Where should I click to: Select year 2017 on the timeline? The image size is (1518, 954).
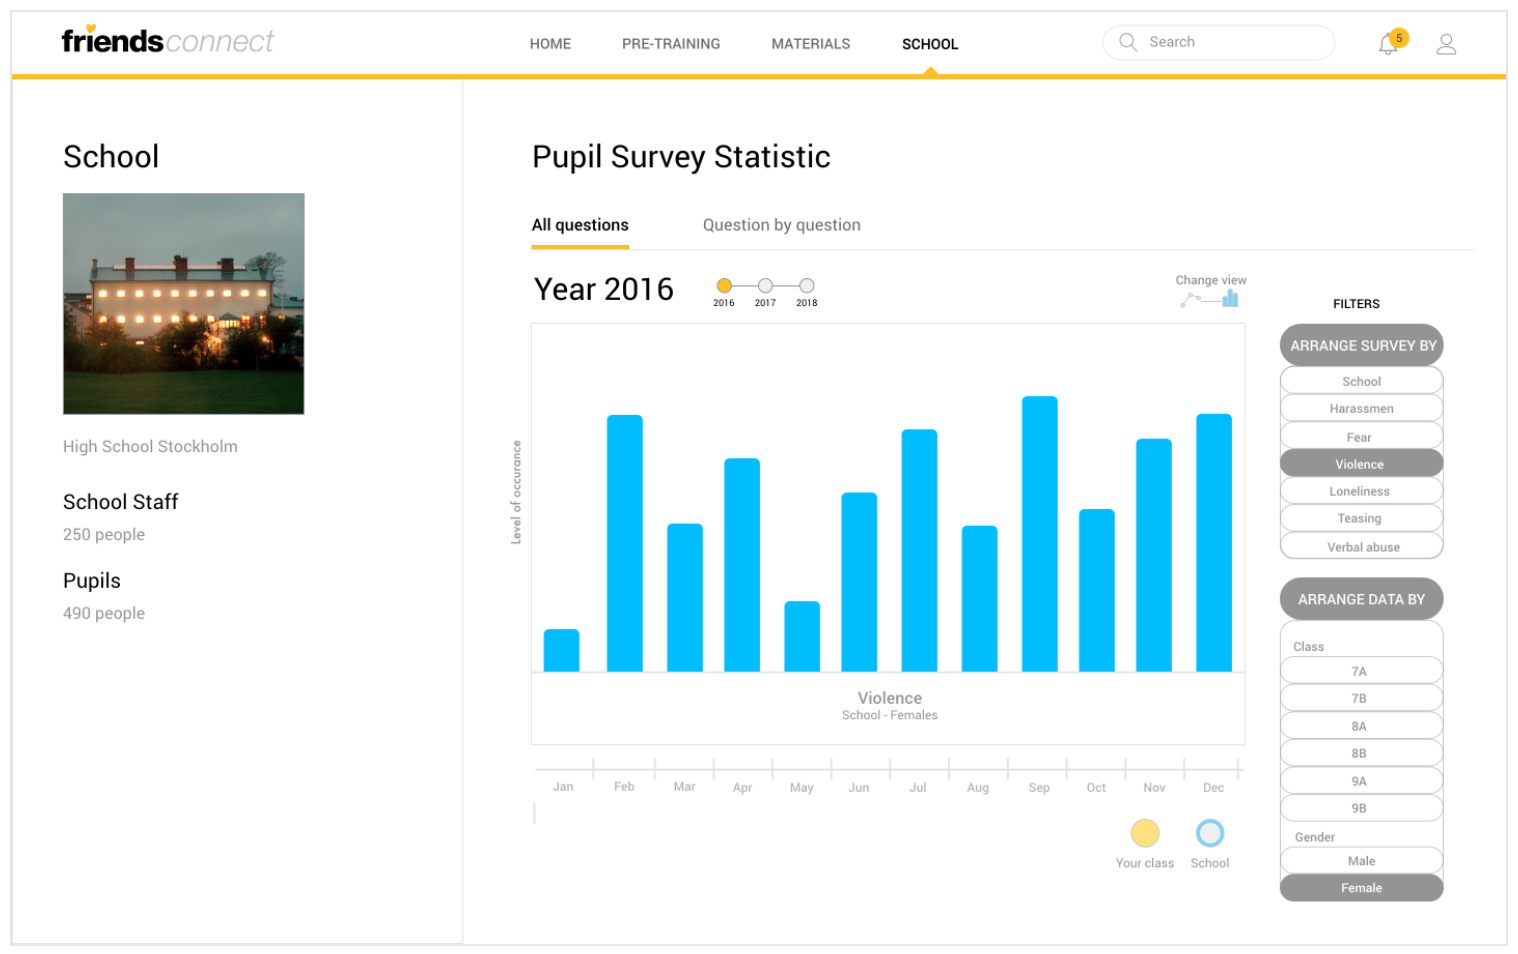coord(765,286)
